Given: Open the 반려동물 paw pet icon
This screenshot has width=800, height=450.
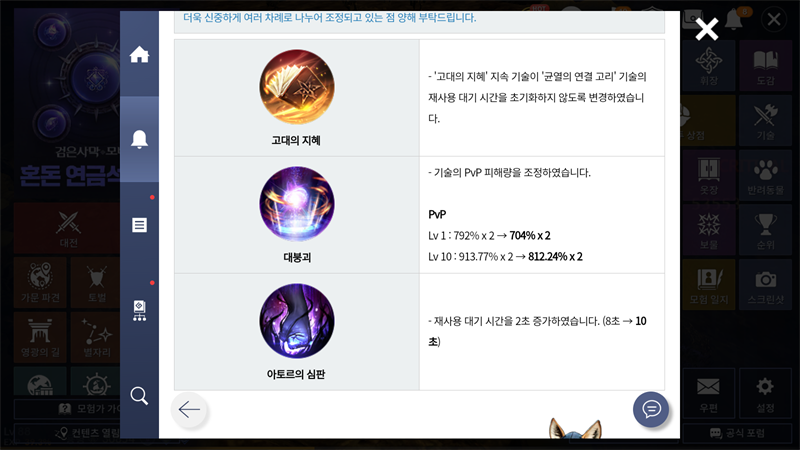Looking at the screenshot, I should click(x=765, y=175).
